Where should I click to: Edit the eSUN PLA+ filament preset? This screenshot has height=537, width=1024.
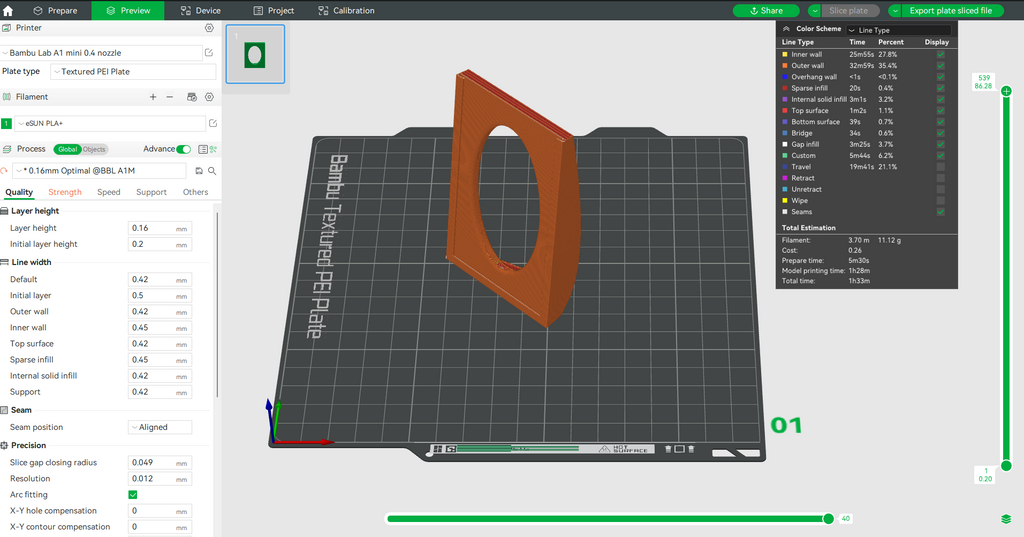coord(212,123)
